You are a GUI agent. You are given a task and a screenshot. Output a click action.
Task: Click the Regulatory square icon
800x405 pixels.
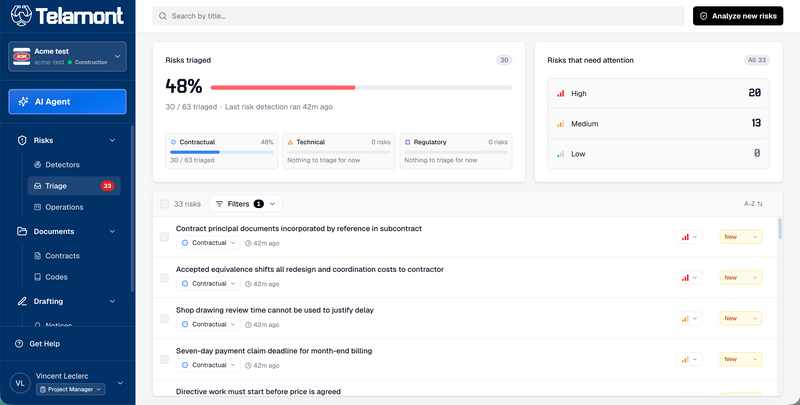(x=408, y=142)
